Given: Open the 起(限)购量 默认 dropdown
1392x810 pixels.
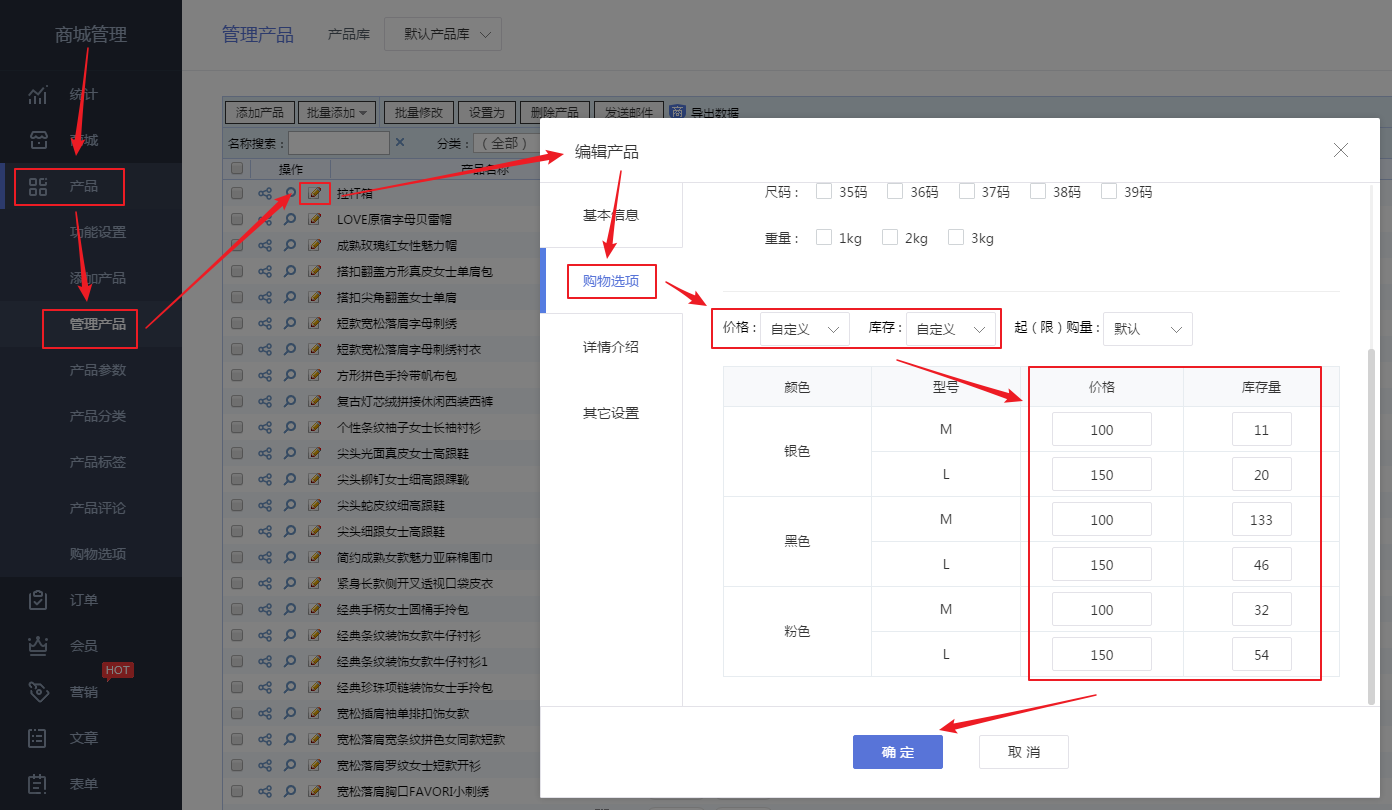Looking at the screenshot, I should (1148, 328).
